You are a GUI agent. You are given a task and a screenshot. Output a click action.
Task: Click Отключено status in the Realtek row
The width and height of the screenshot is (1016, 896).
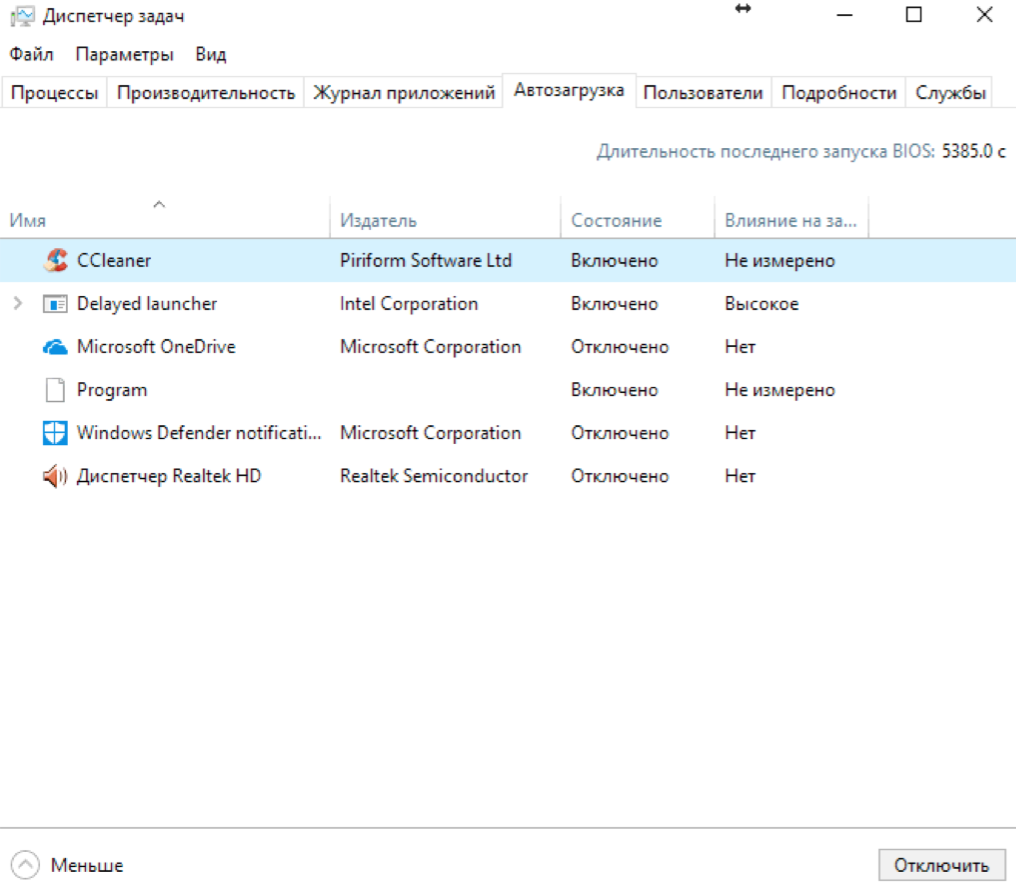click(619, 476)
